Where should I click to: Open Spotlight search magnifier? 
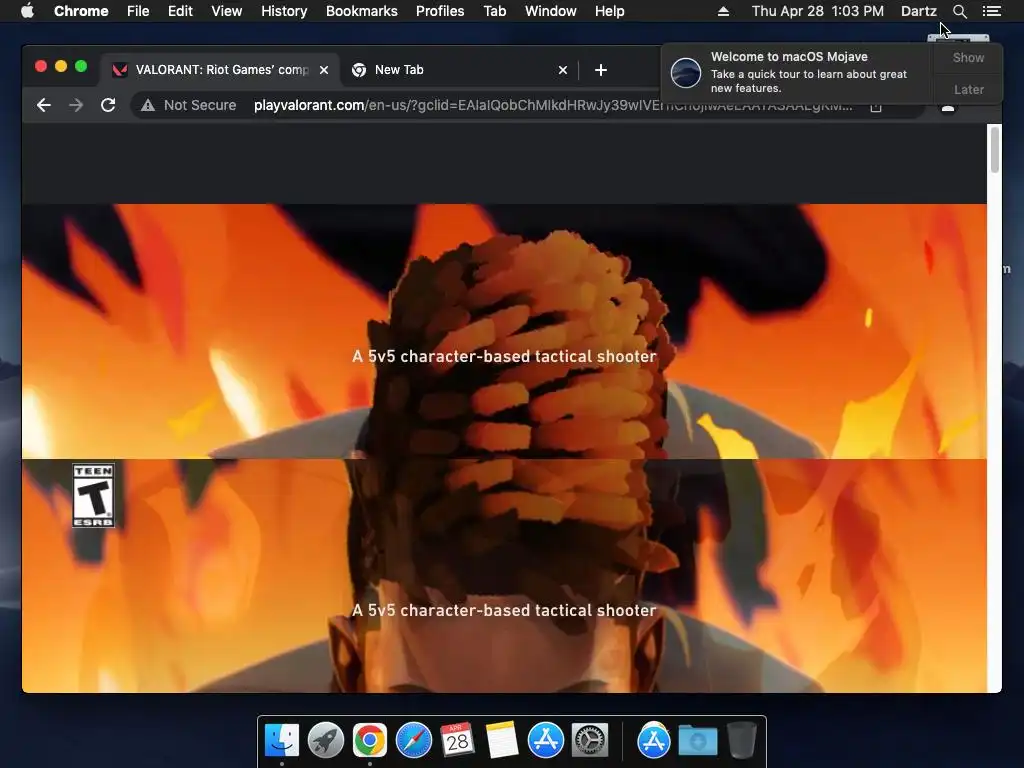(959, 11)
